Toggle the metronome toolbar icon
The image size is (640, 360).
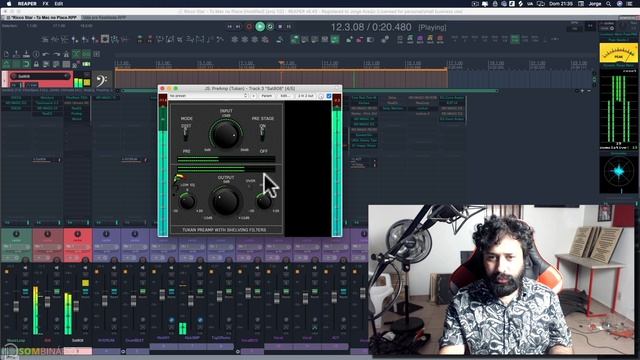pyautogui.click(x=66, y=54)
